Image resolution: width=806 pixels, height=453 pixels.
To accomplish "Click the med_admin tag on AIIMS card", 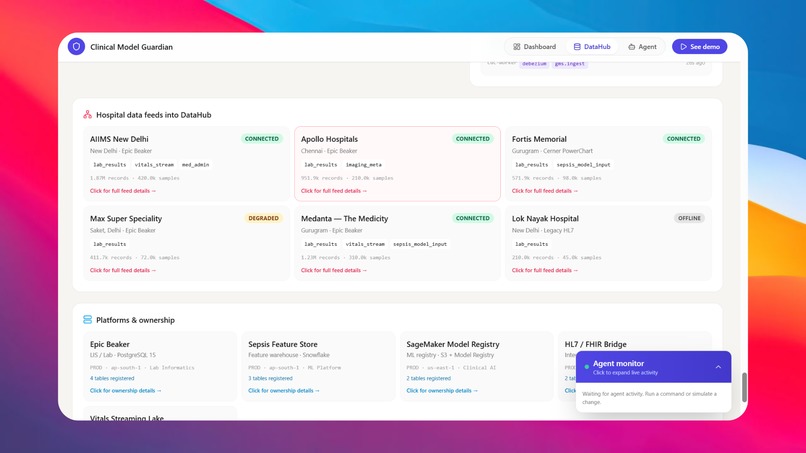I will click(x=195, y=165).
